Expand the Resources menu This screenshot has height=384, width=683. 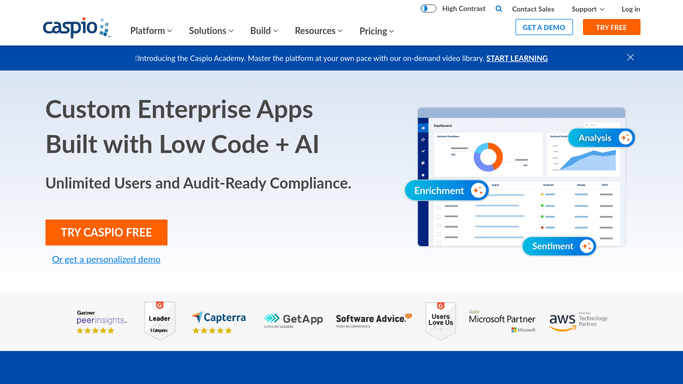[319, 31]
